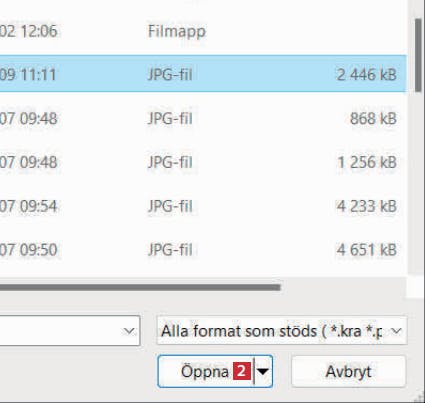Click the vertical scrollbar thumb
425x403 pixels.
pyautogui.click(x=418, y=55)
